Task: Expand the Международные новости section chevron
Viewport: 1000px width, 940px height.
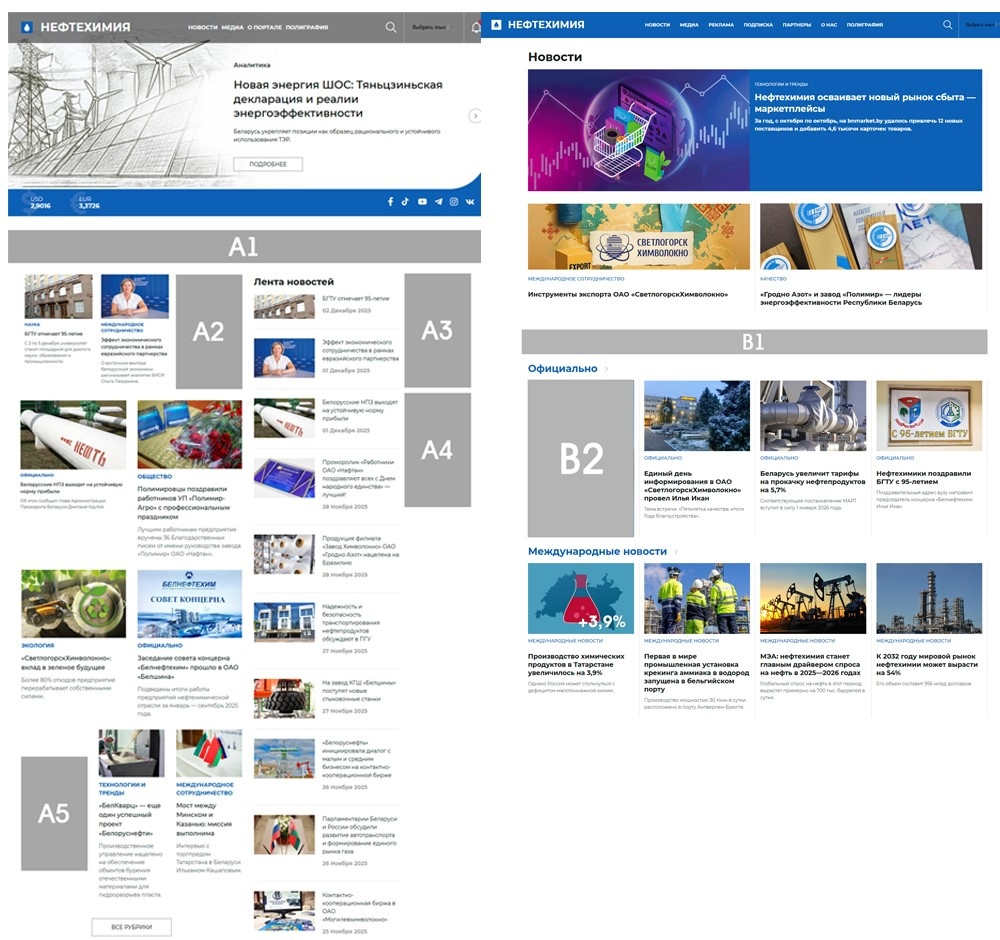Action: coord(676,551)
